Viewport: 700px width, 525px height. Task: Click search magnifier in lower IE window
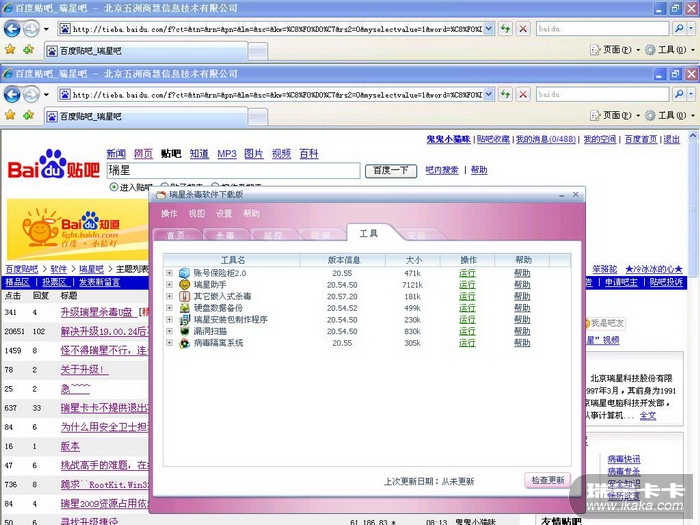click(679, 94)
